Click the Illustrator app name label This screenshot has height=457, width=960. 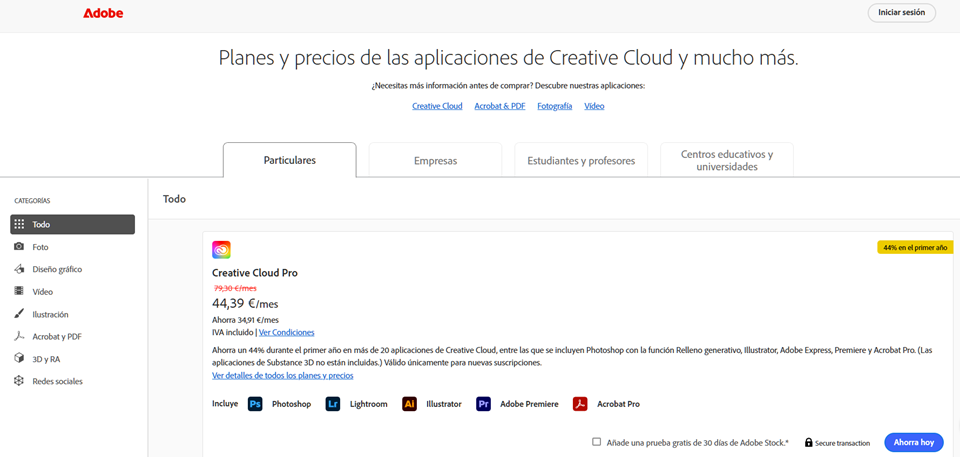coord(444,404)
